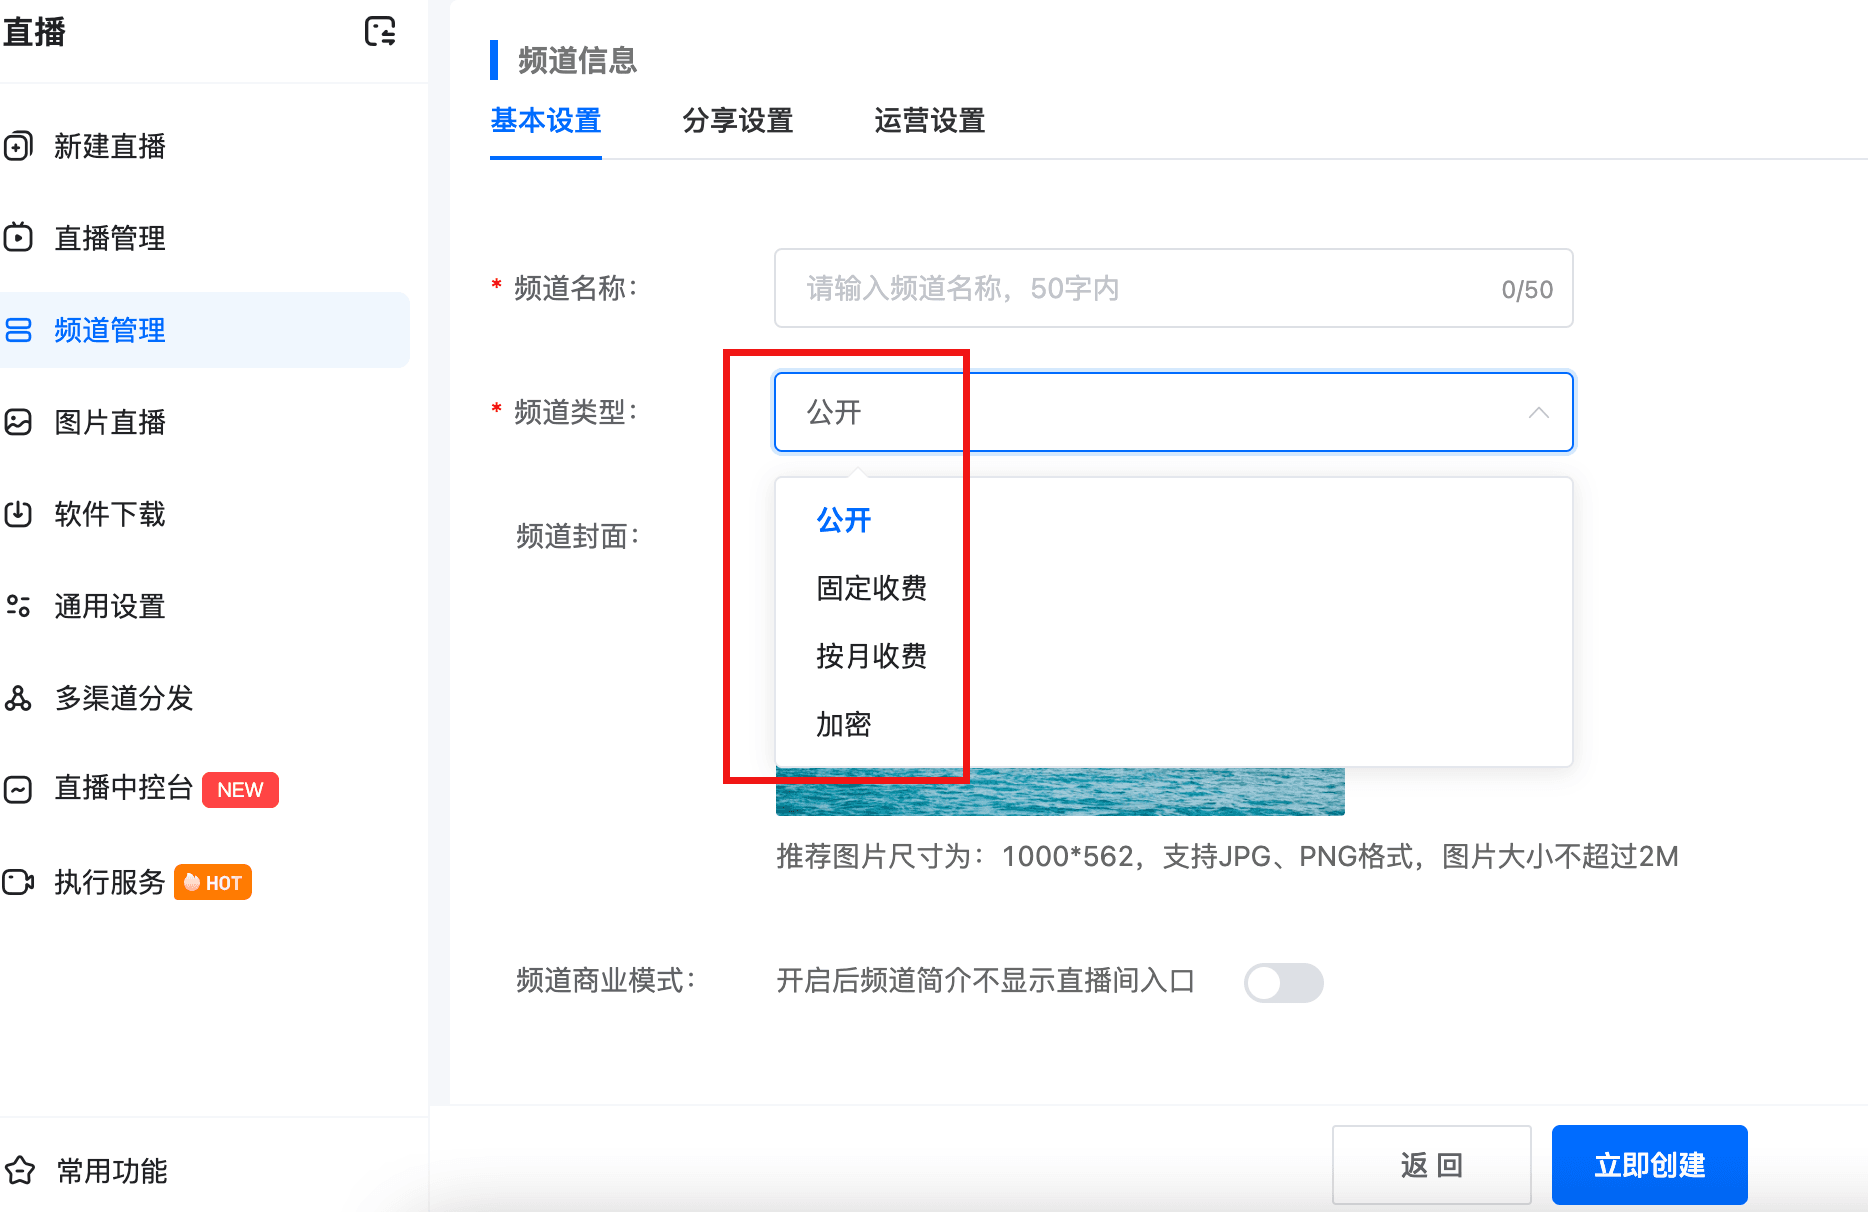Toggle the 频道商业模式 switch

[1284, 982]
